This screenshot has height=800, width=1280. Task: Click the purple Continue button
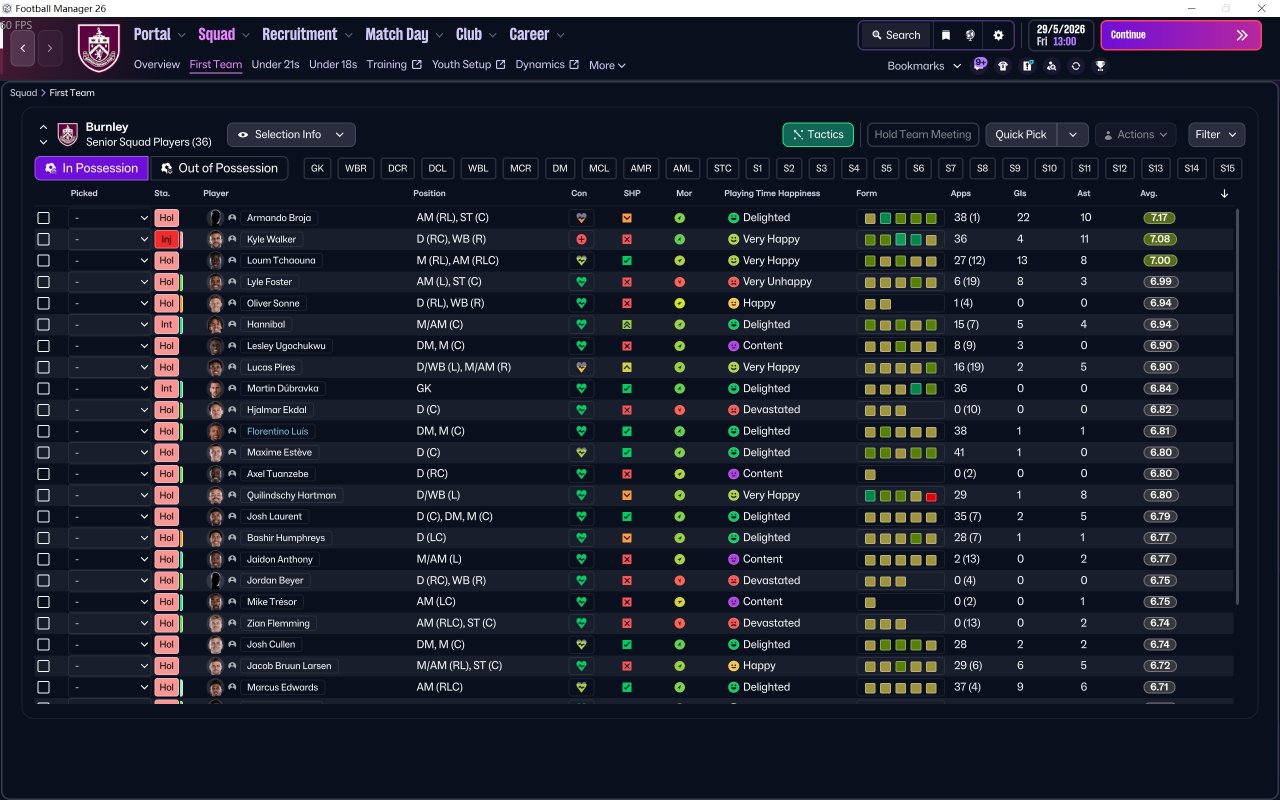click(1181, 35)
